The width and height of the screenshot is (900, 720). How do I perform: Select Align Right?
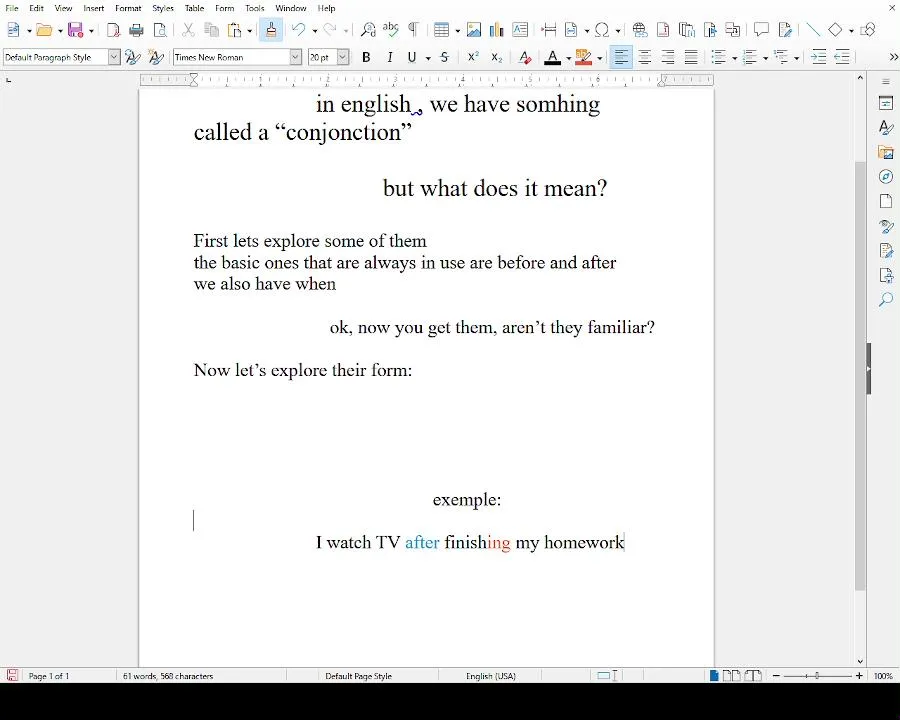(668, 57)
